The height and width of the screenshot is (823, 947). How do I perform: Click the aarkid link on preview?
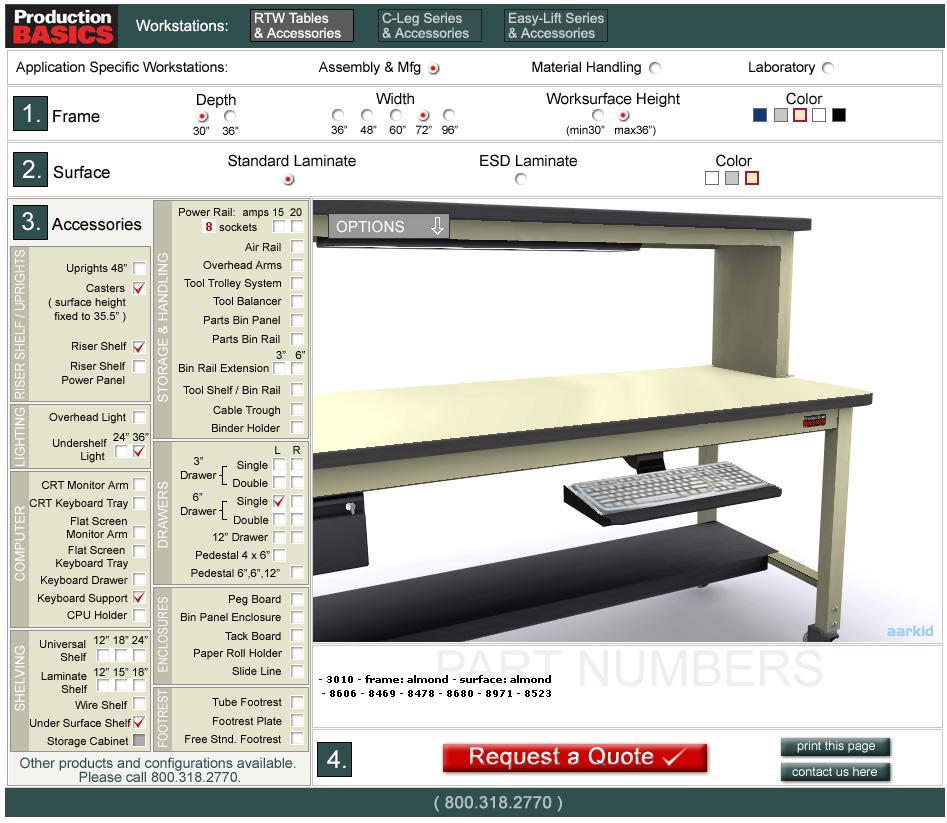(910, 631)
